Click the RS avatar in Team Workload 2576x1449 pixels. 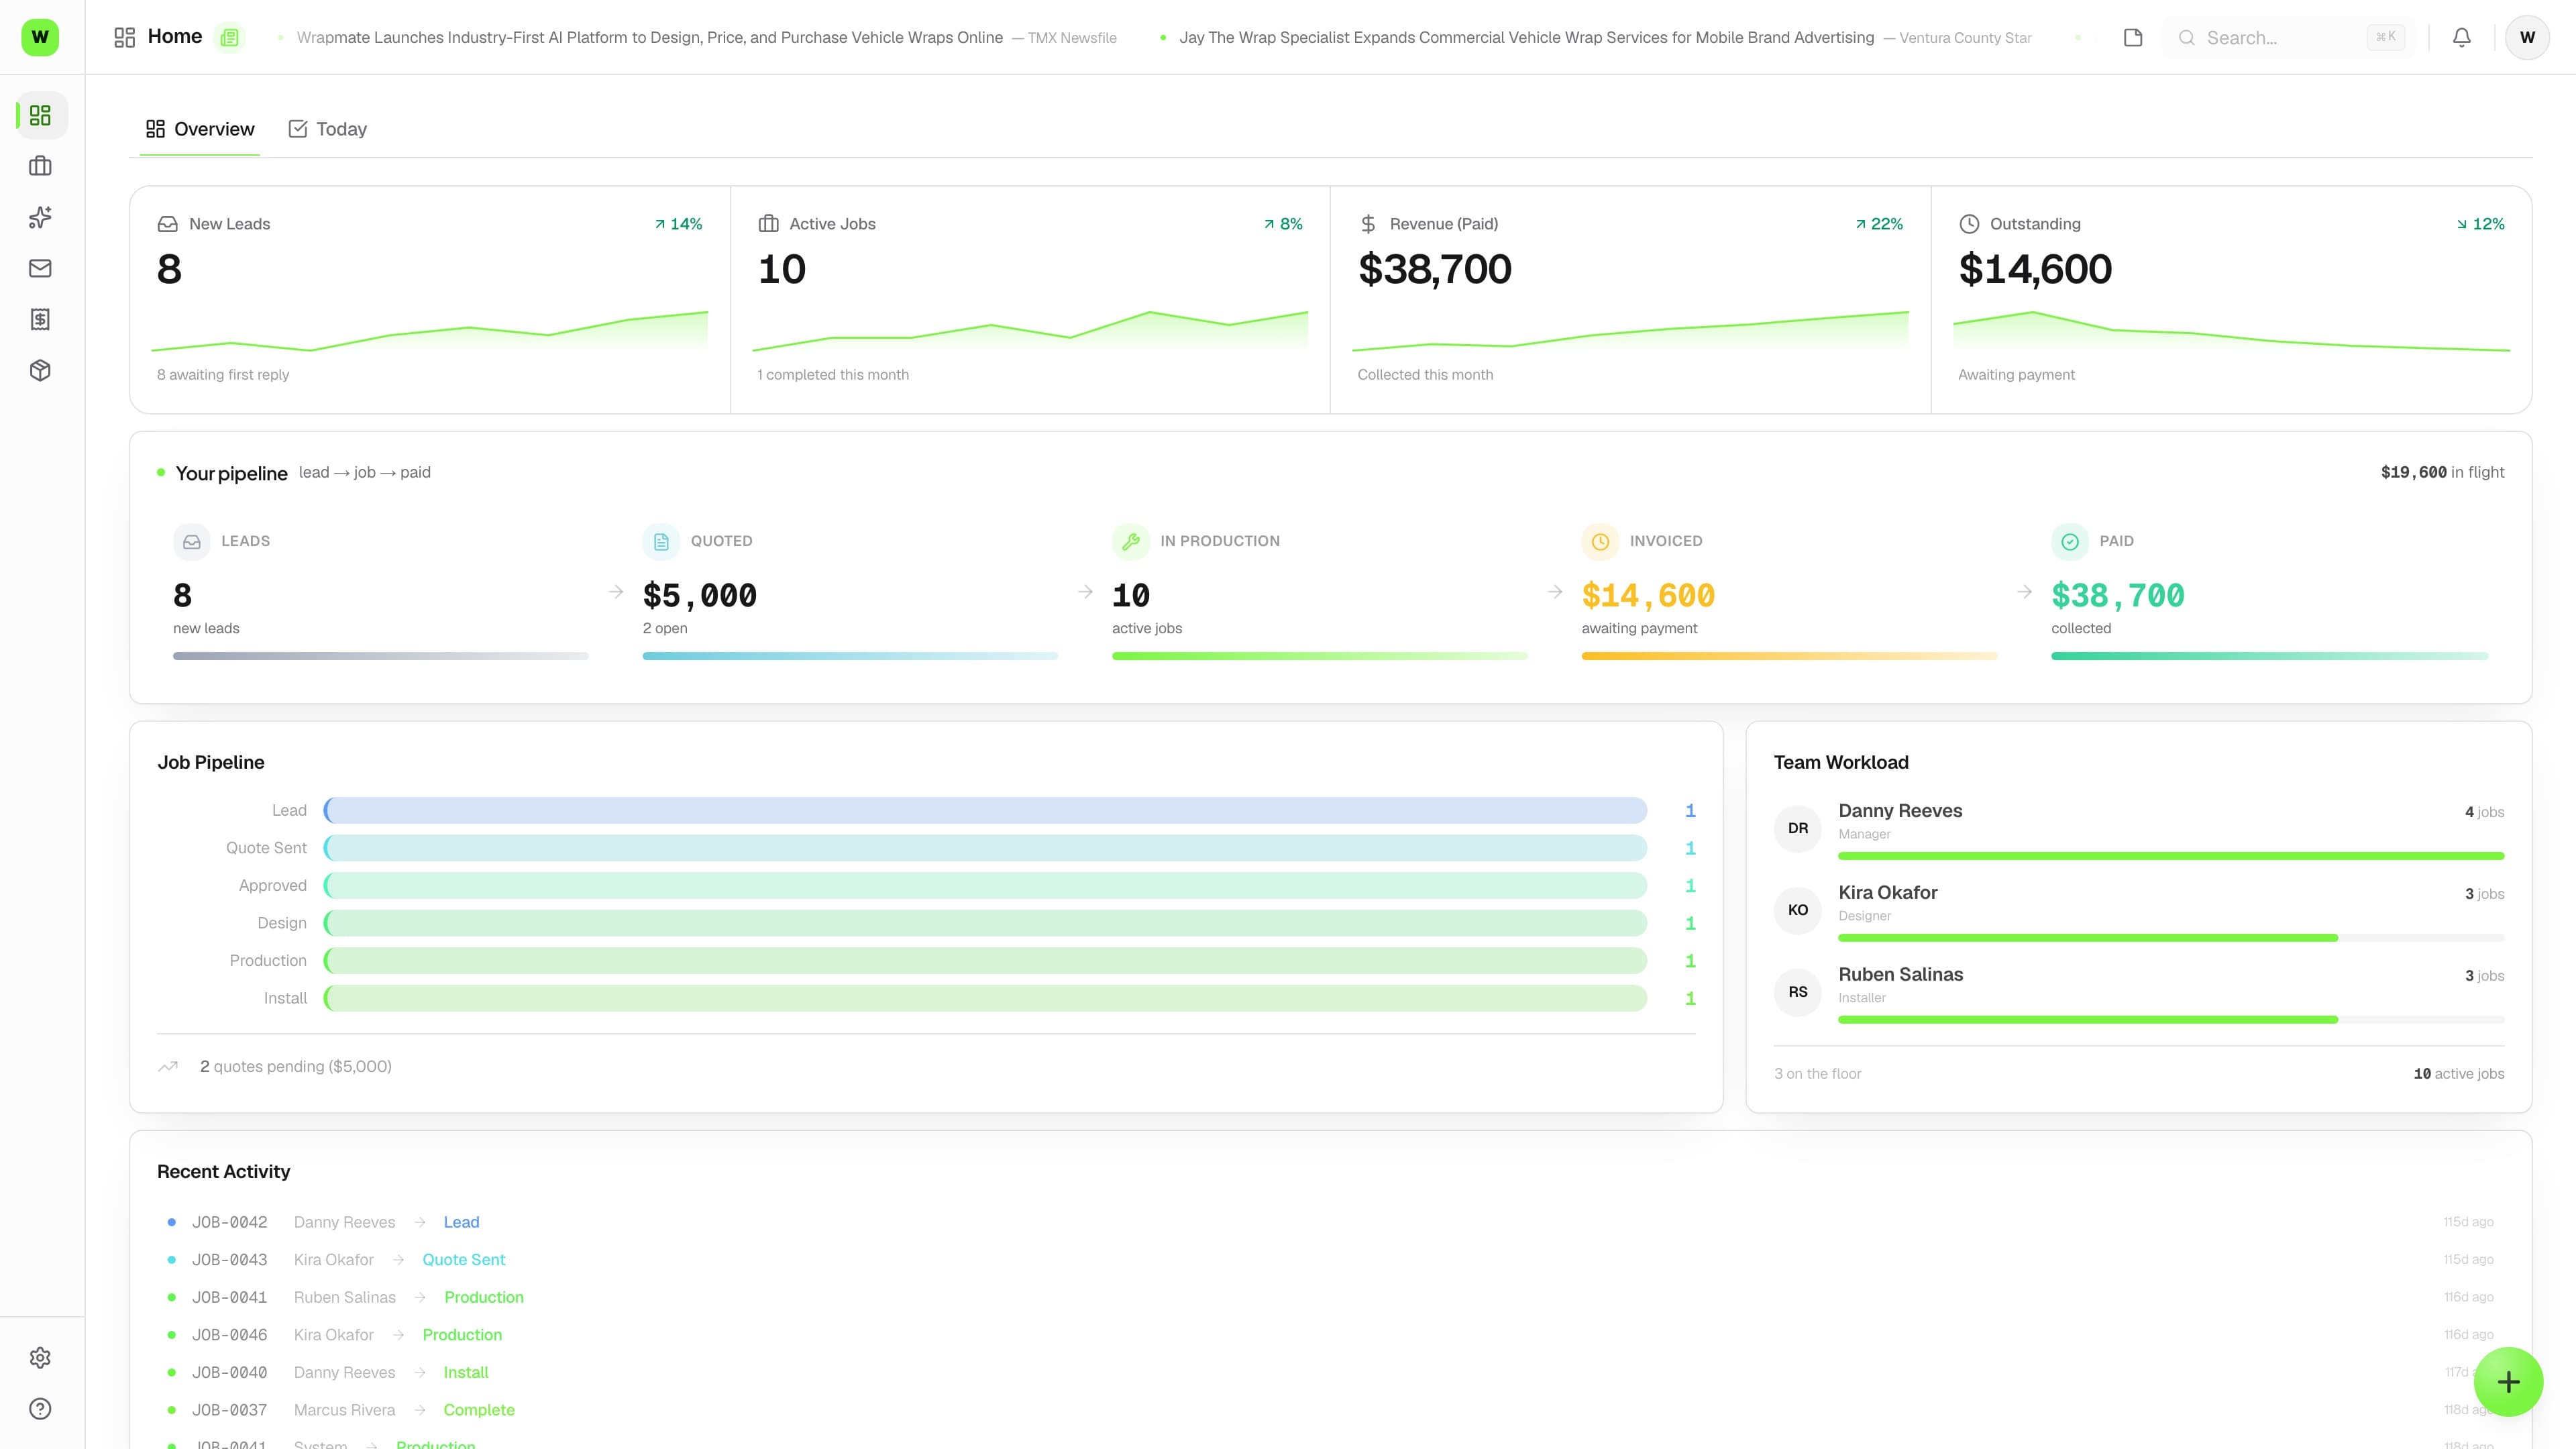(x=1798, y=992)
